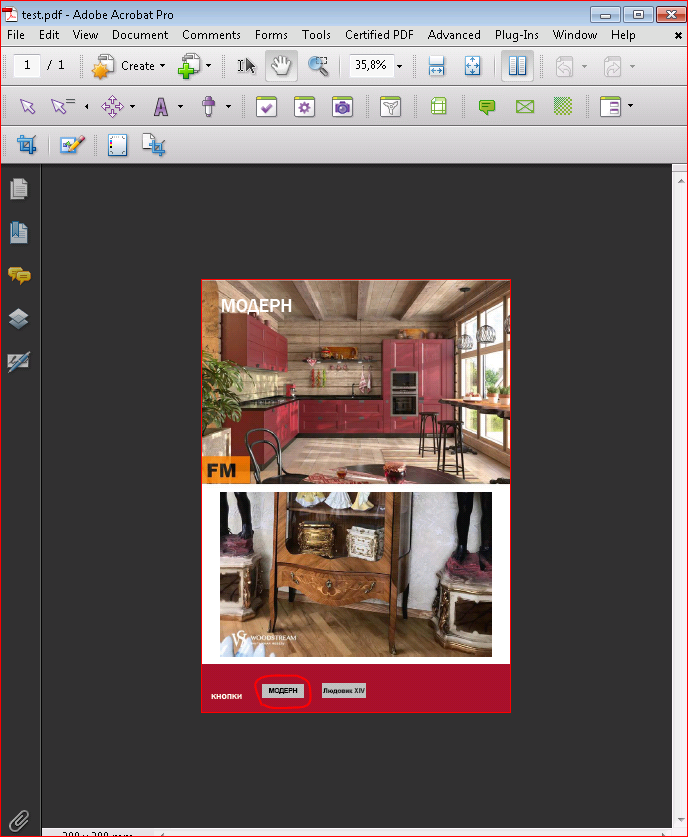Click the Combine Files icon
Image resolution: width=688 pixels, height=837 pixels.
tap(189, 66)
